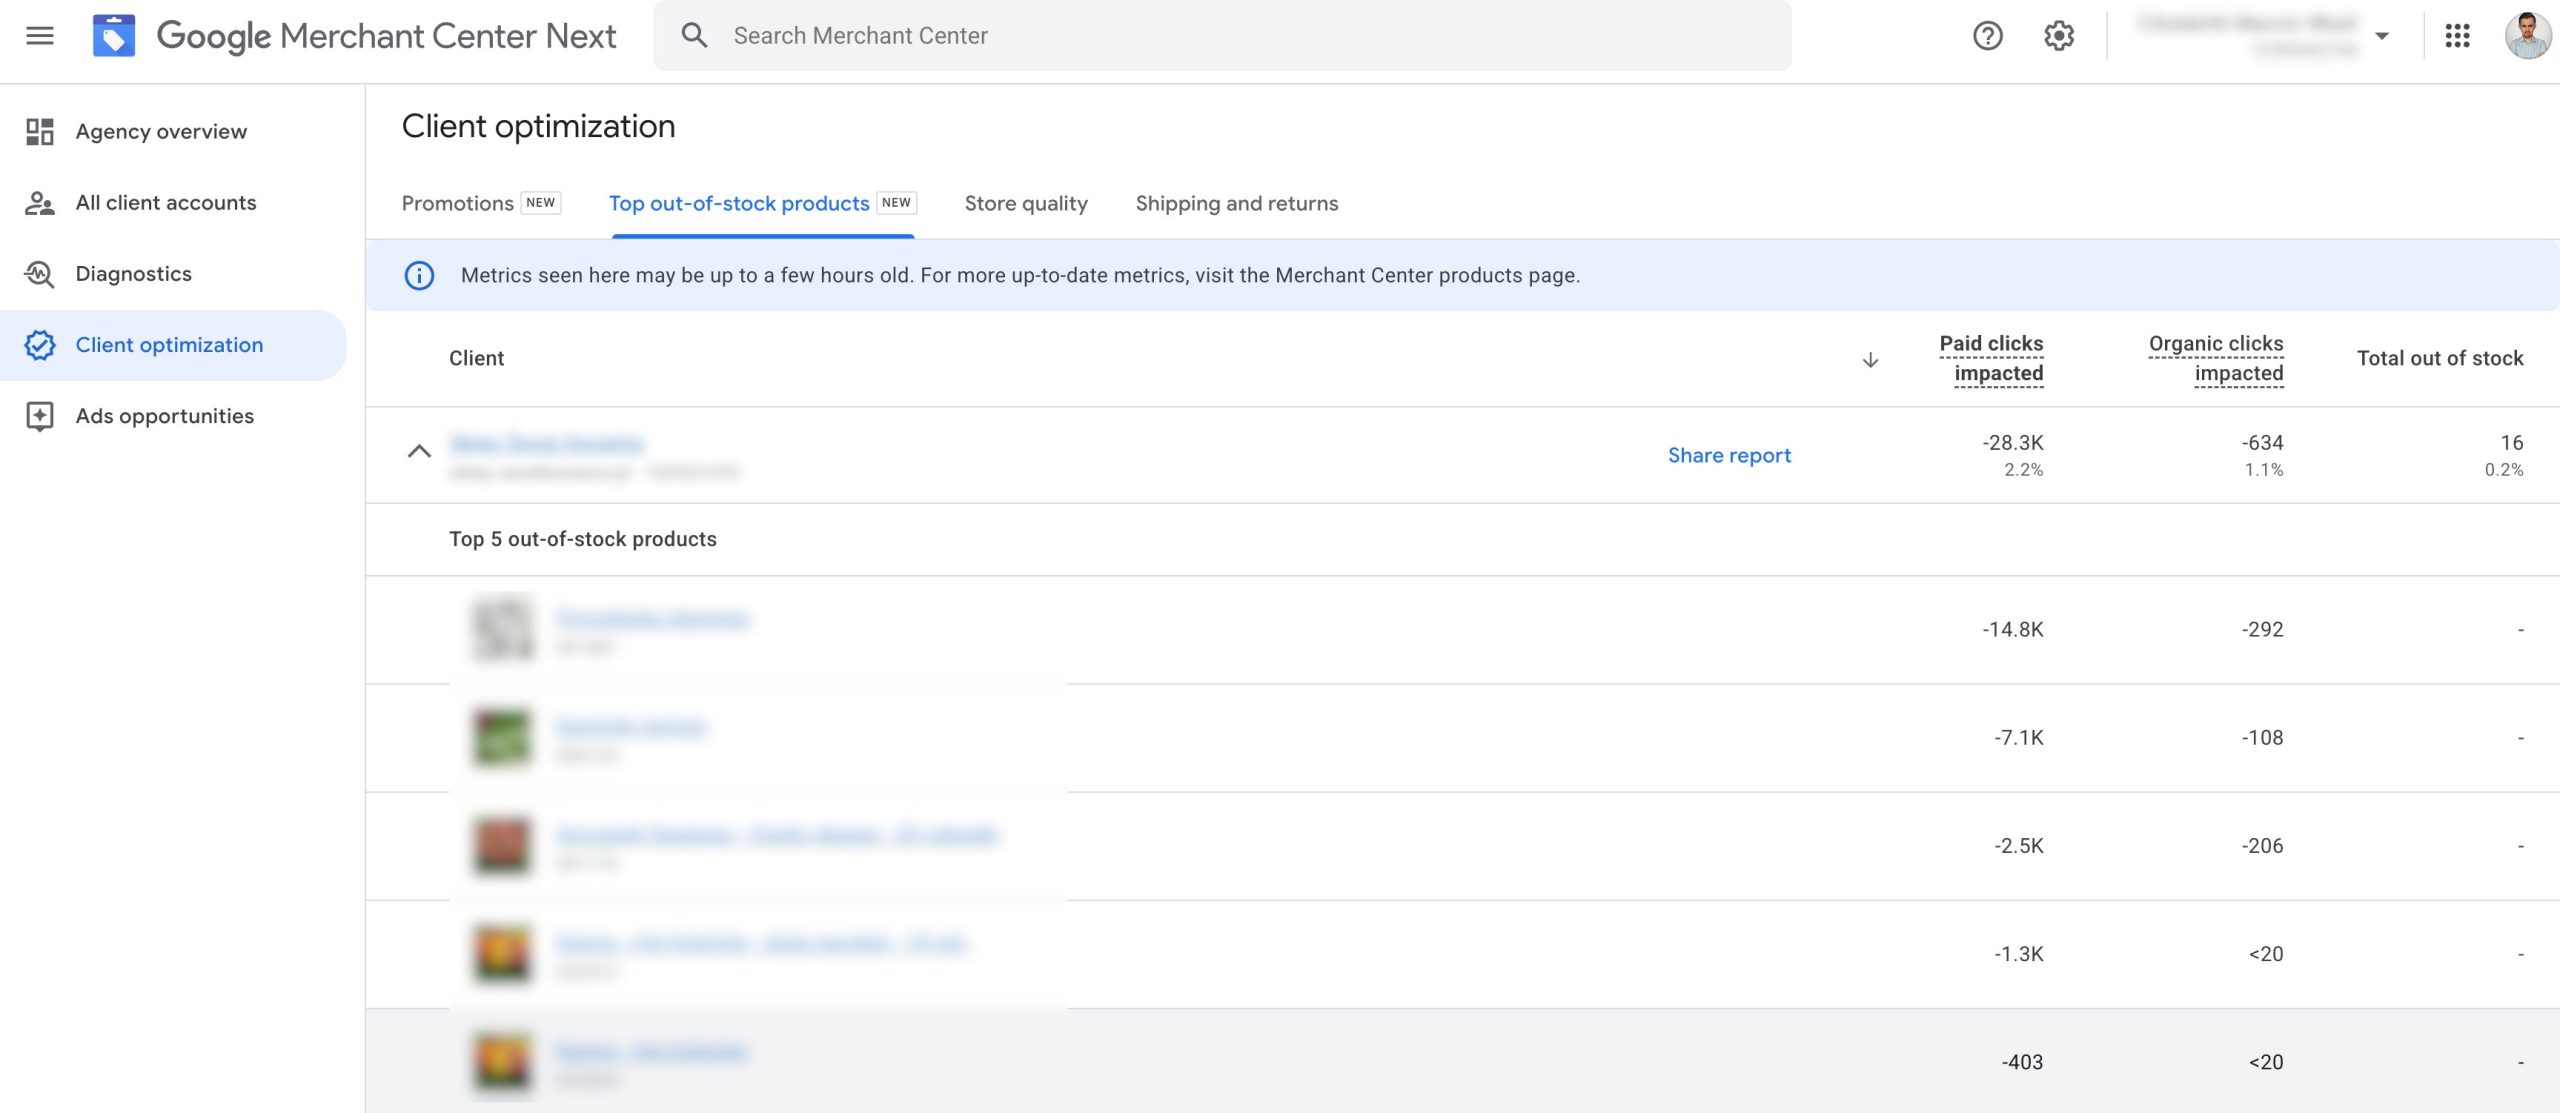Click the -206 organic clicks cell
Screen dimensions: 2560x1113
tap(2262, 845)
